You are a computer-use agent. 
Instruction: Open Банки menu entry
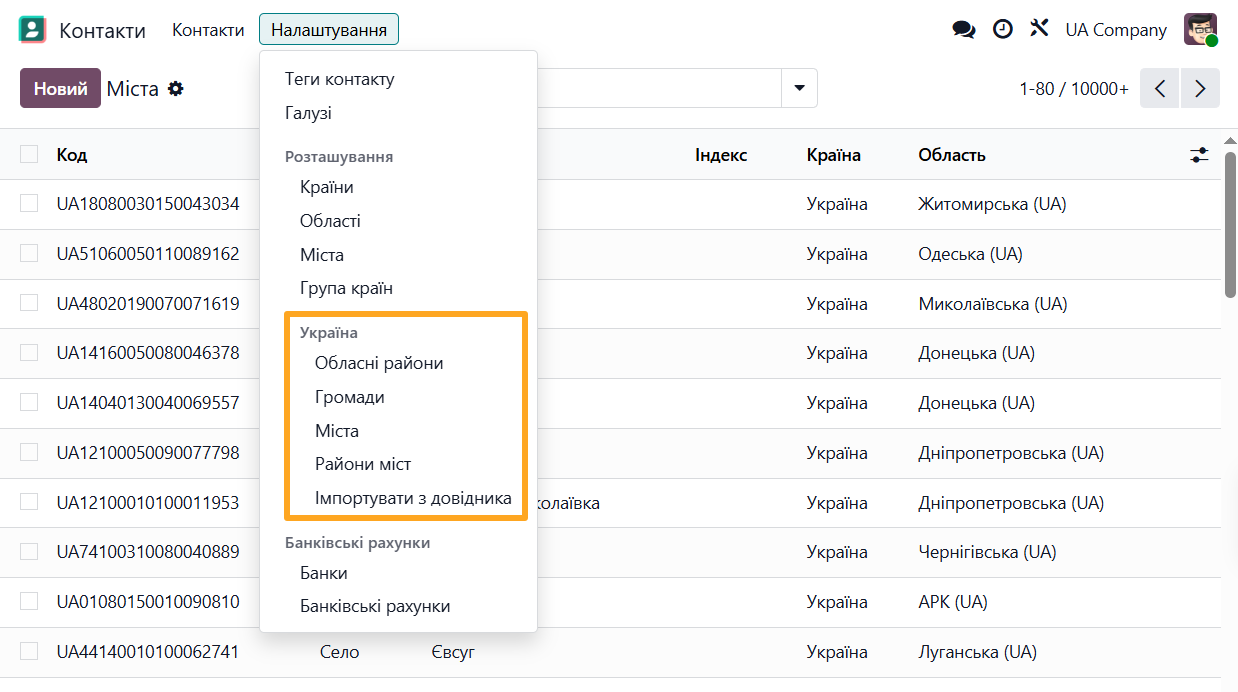pyautogui.click(x=324, y=573)
